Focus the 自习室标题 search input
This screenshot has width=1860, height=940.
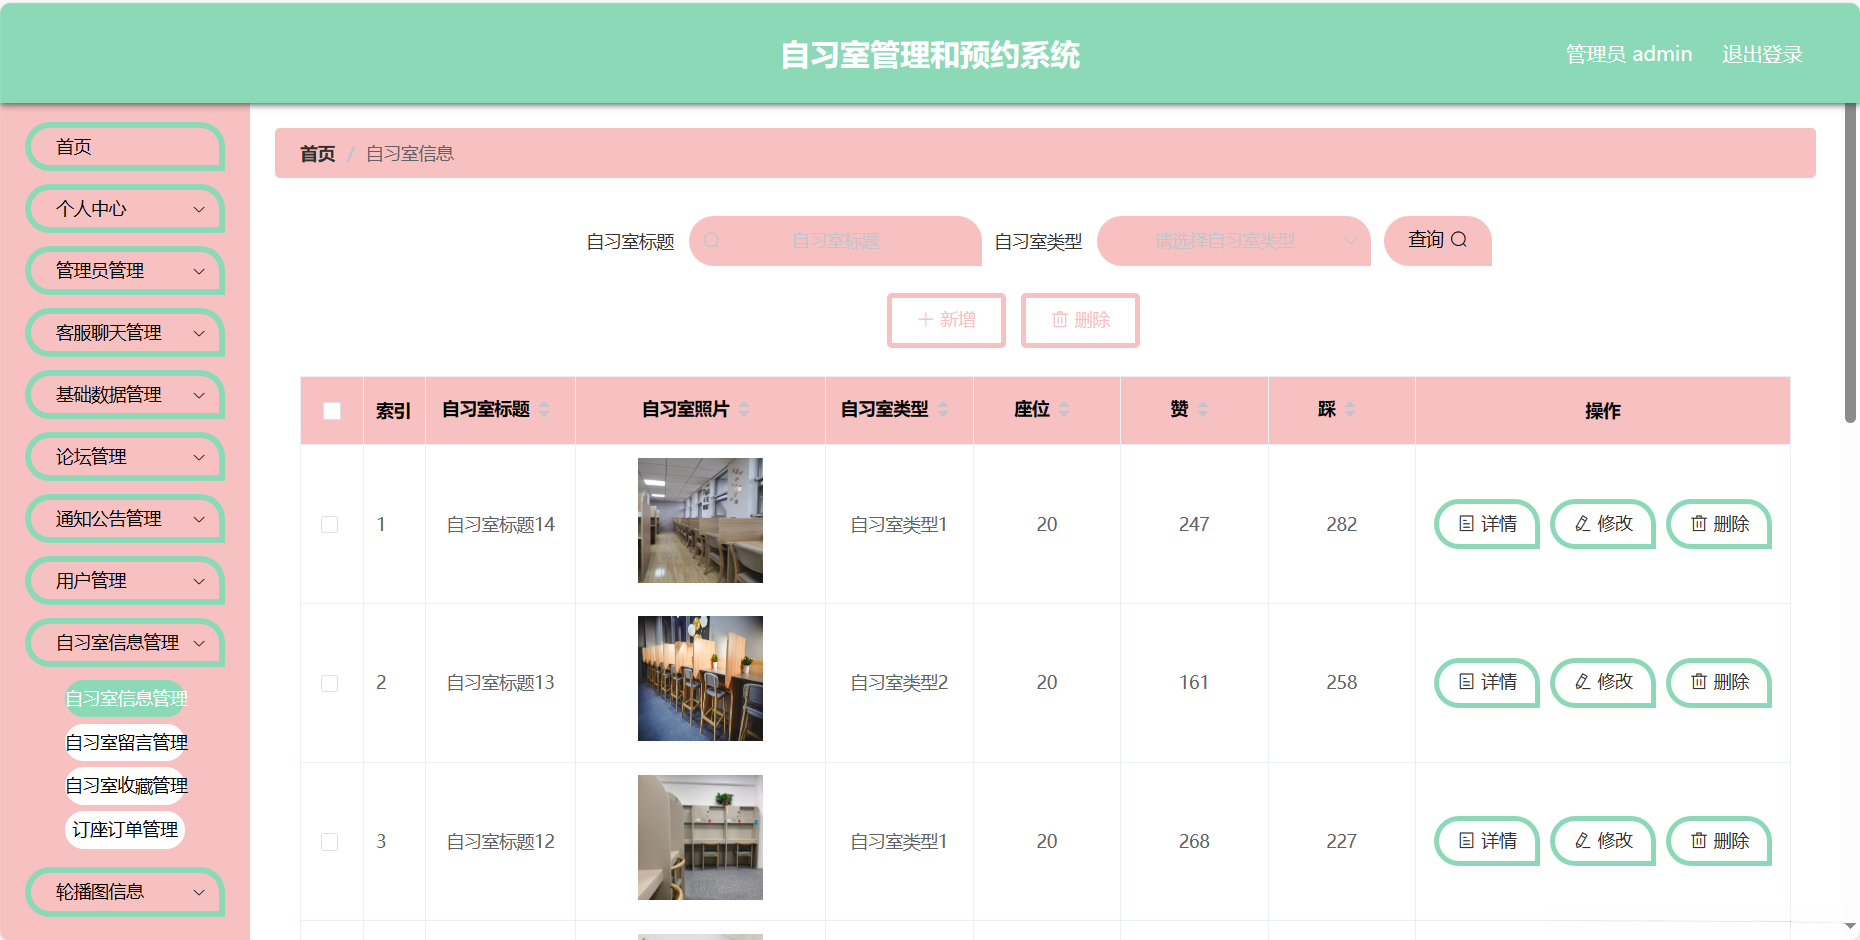(835, 241)
